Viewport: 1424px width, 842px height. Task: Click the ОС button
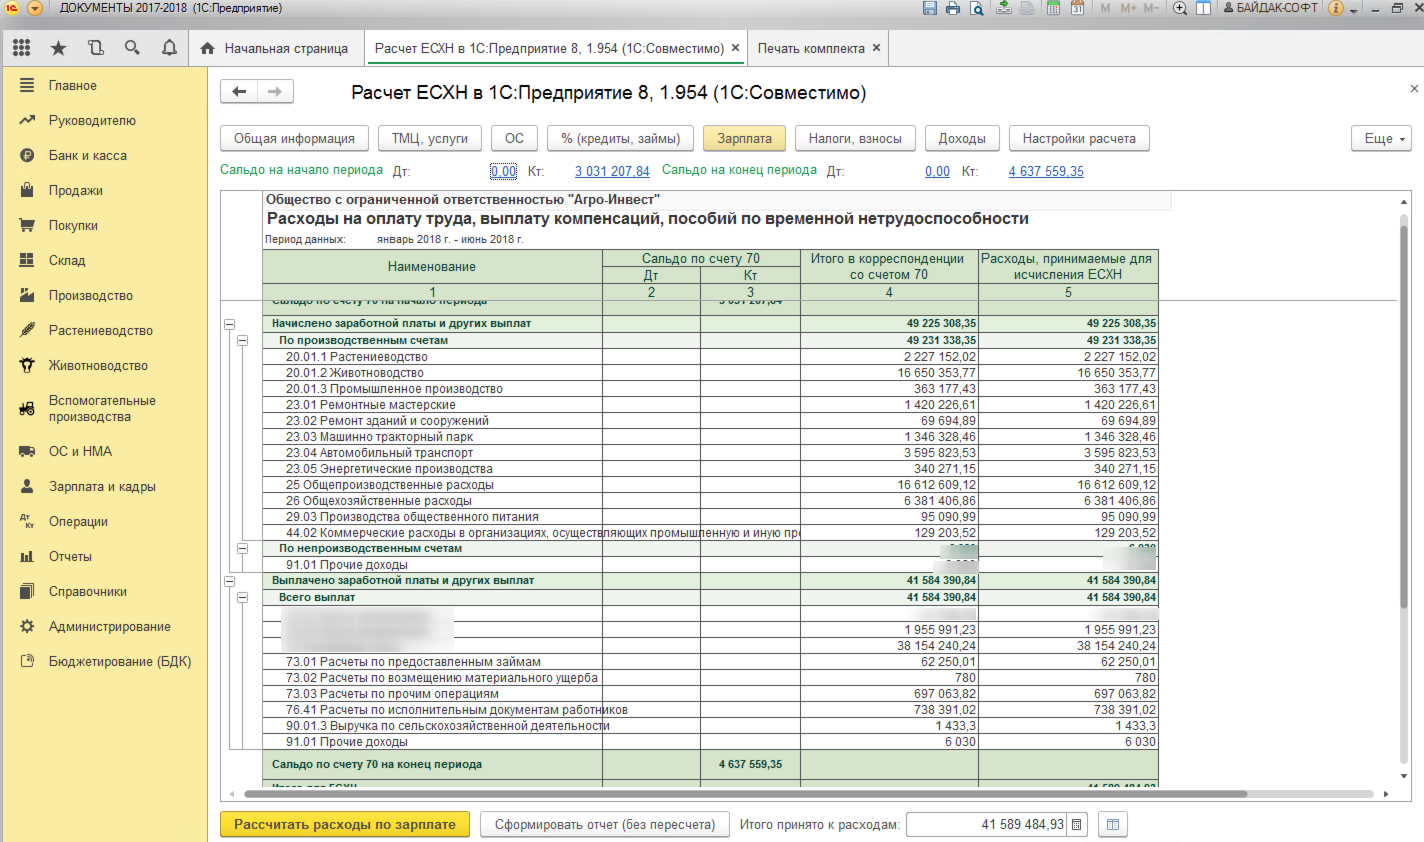click(514, 138)
